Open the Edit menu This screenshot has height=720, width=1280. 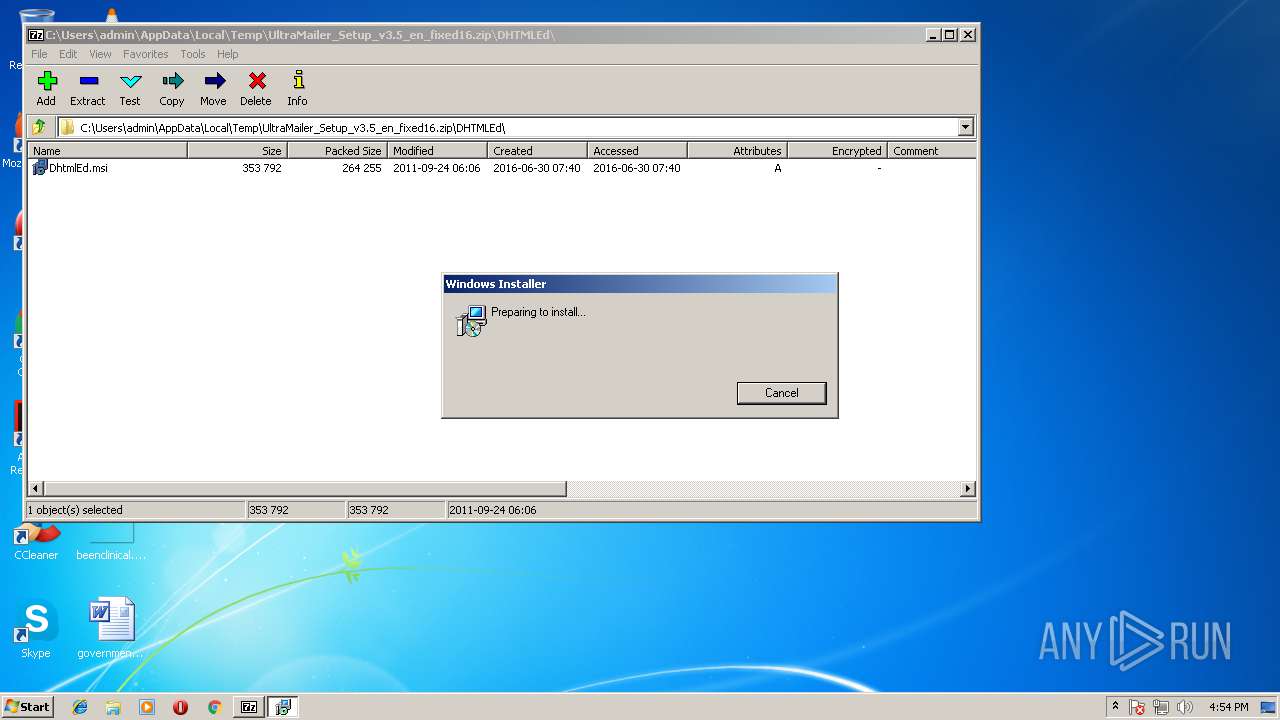[68, 54]
